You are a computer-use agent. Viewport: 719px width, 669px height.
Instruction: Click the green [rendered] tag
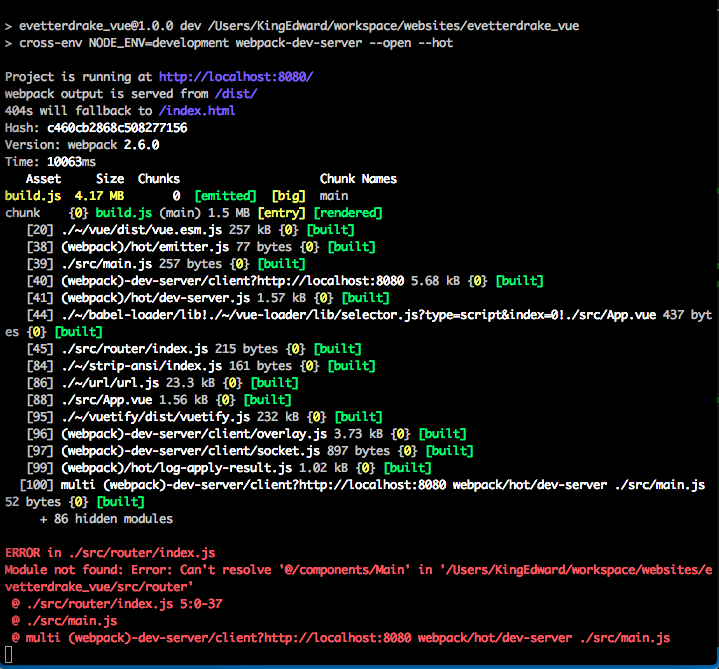point(348,213)
